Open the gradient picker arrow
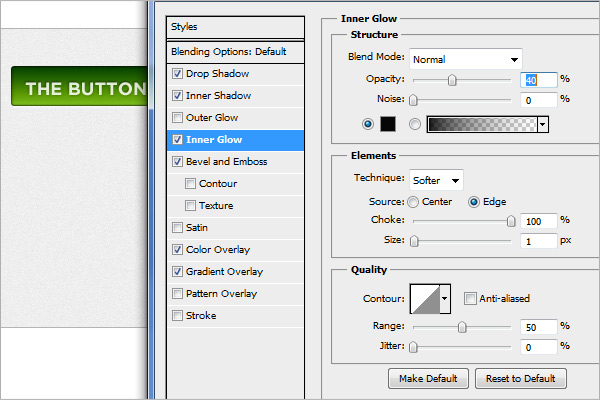Screen dimensions: 600x400 (x=543, y=124)
